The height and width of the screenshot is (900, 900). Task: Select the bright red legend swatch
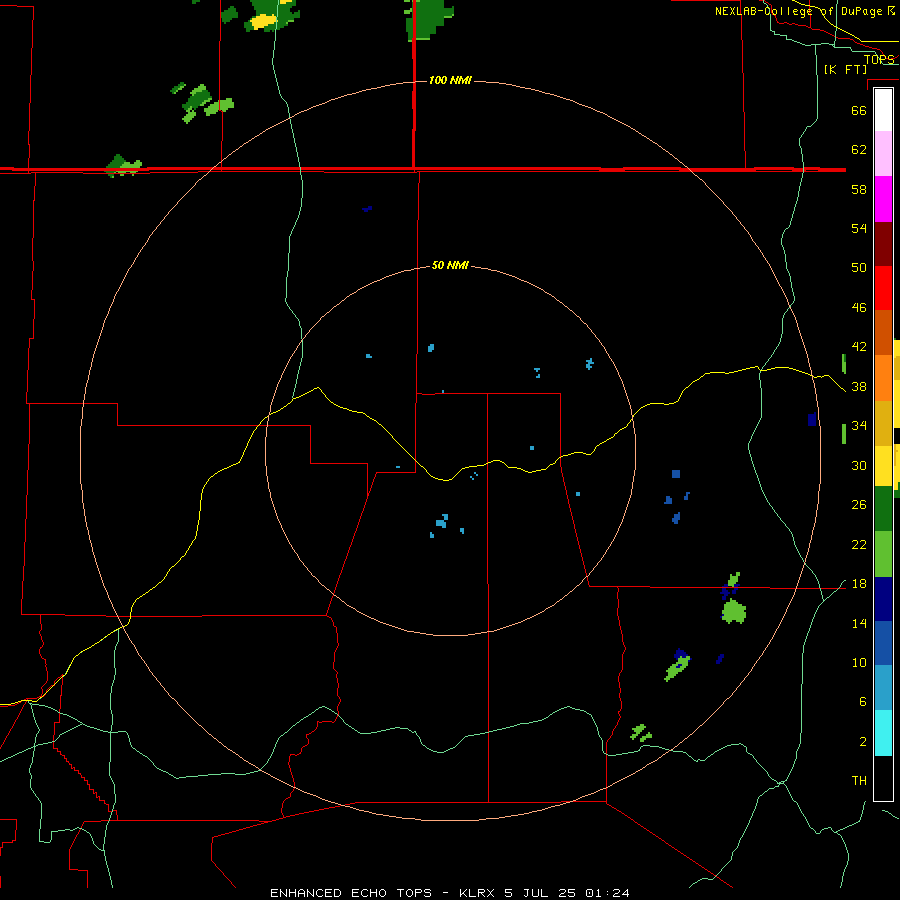pyautogui.click(x=883, y=288)
